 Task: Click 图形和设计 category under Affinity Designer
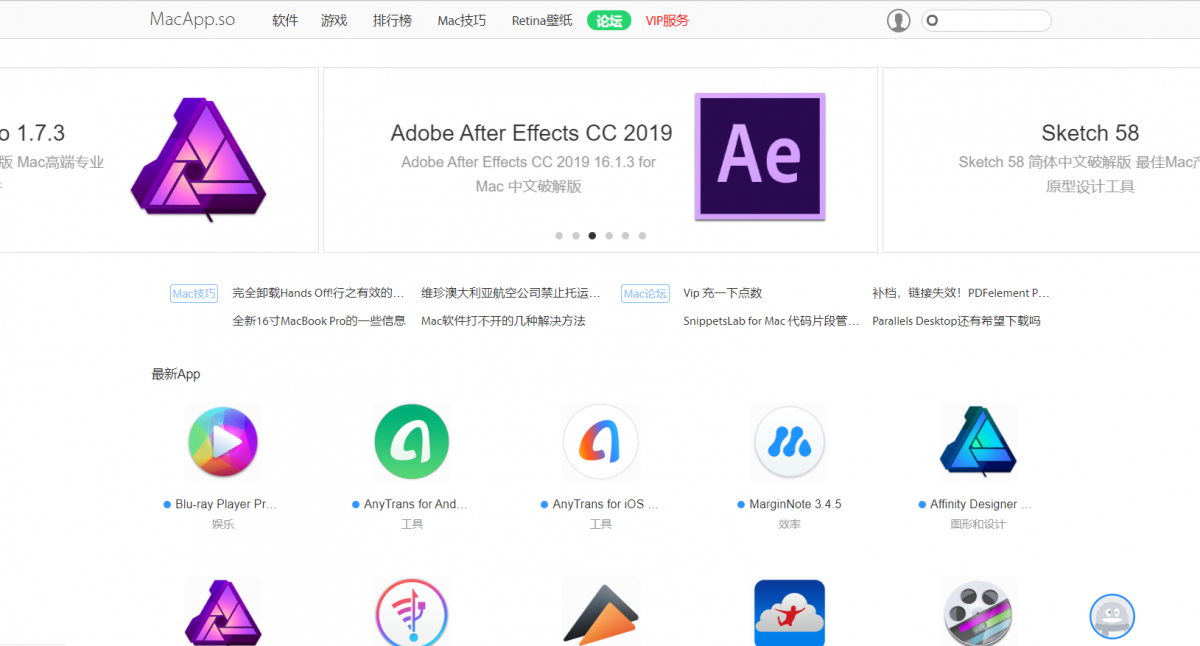[x=978, y=524]
